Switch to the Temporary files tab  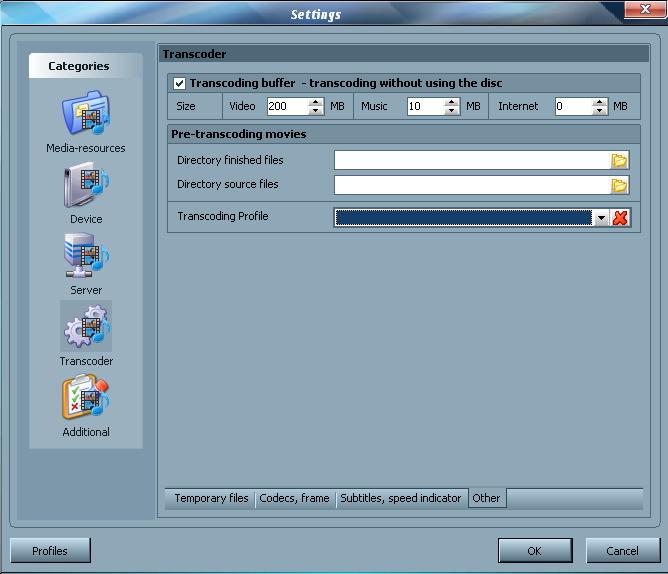pos(211,498)
